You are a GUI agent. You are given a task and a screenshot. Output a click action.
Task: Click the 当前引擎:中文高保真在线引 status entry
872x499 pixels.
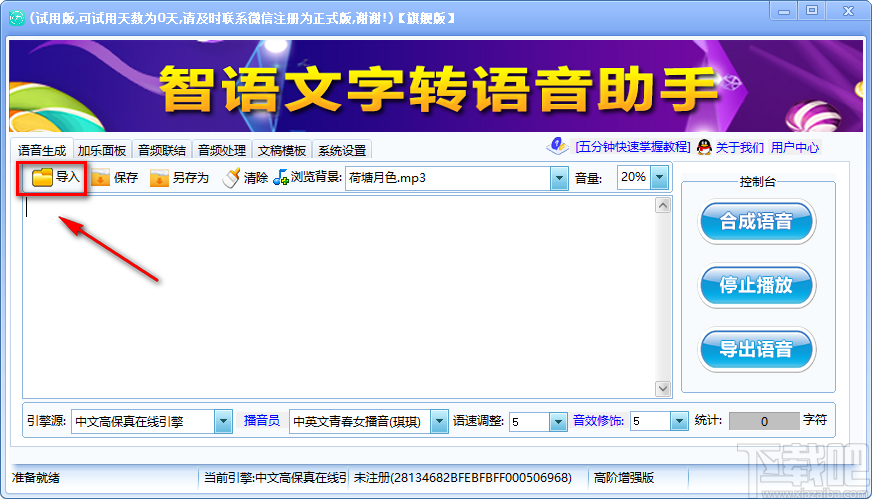click(275, 478)
